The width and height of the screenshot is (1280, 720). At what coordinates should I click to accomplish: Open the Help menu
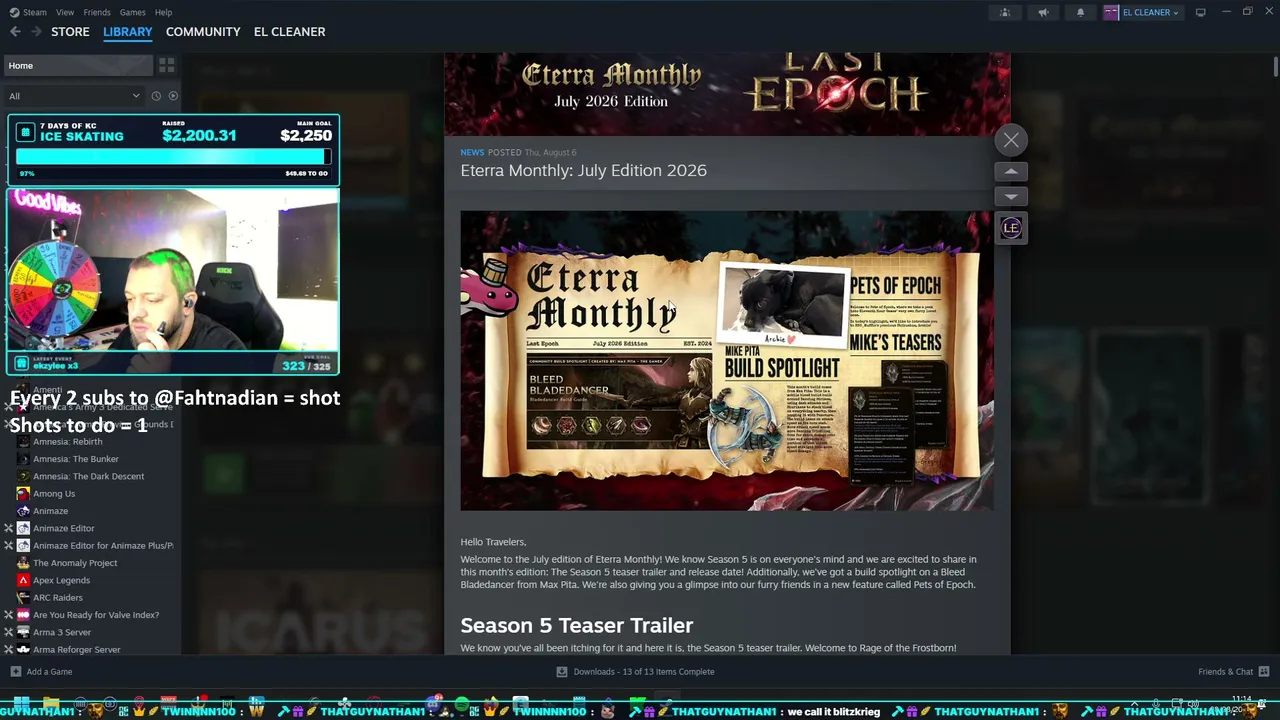click(163, 12)
